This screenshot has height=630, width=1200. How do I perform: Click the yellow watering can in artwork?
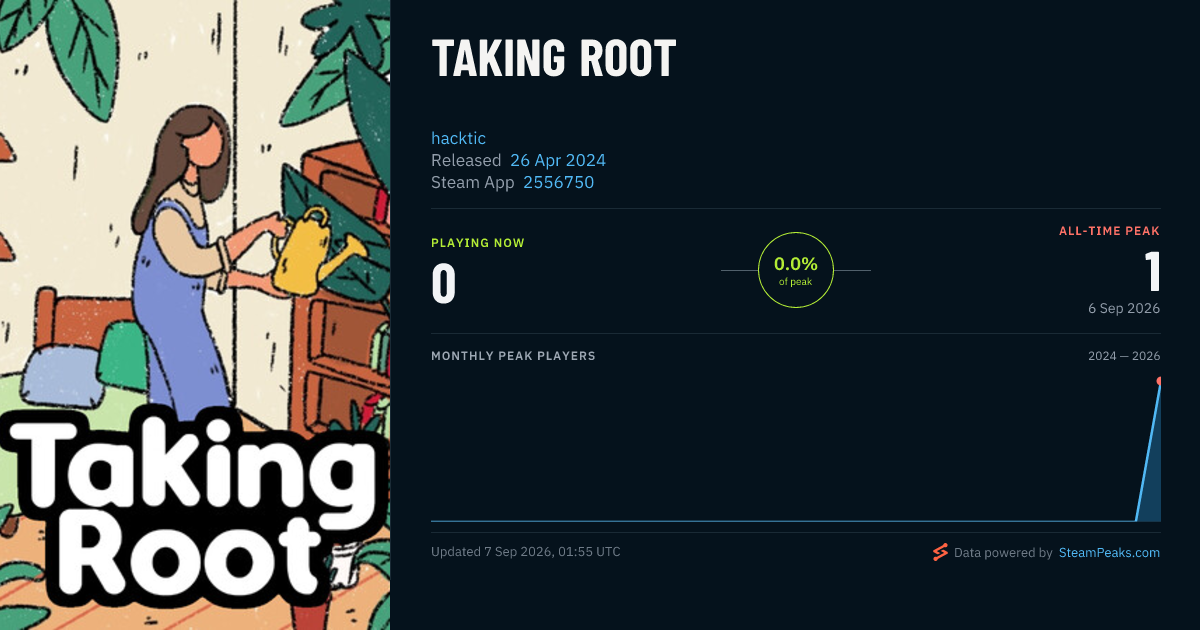click(x=307, y=252)
